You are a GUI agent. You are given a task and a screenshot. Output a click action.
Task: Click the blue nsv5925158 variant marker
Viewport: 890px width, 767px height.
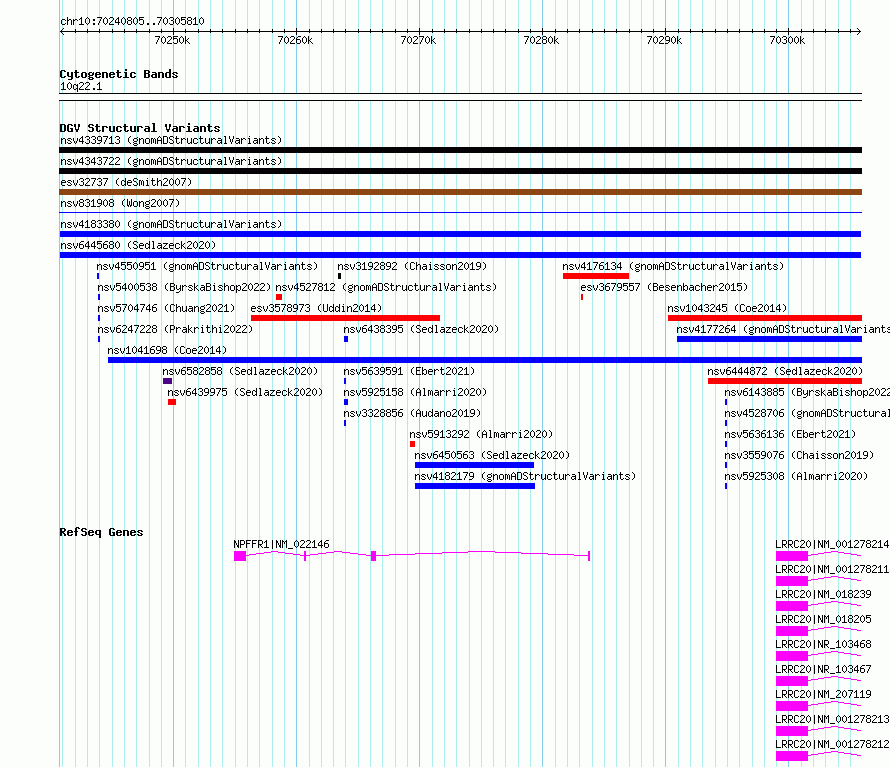click(x=346, y=402)
